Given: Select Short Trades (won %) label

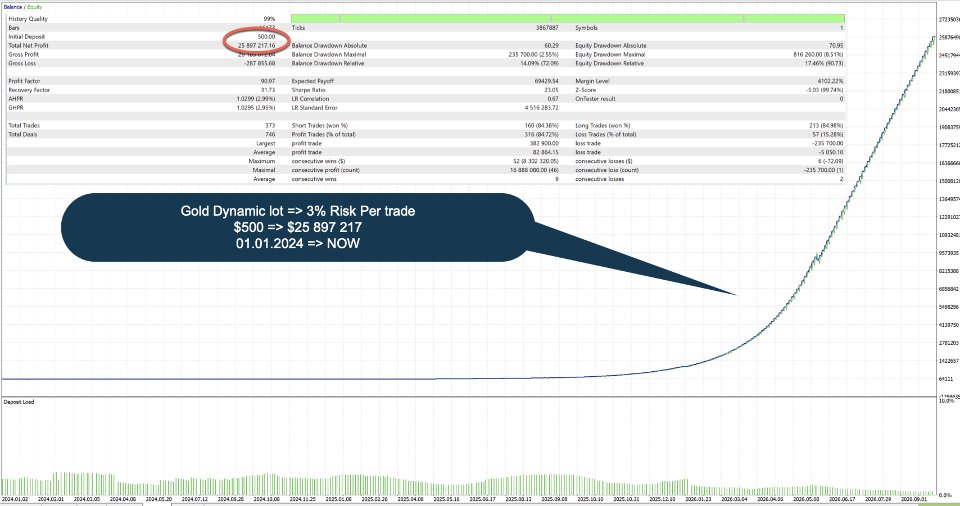Looking at the screenshot, I should [320, 126].
